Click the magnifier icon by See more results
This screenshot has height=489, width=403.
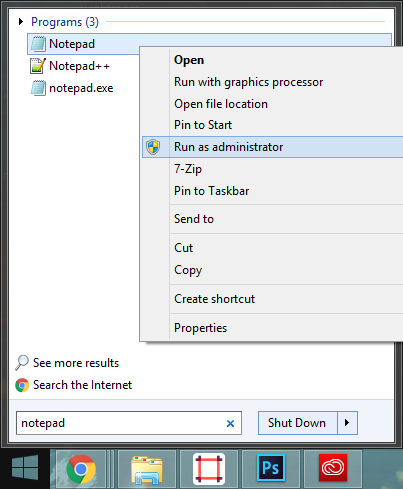22,363
